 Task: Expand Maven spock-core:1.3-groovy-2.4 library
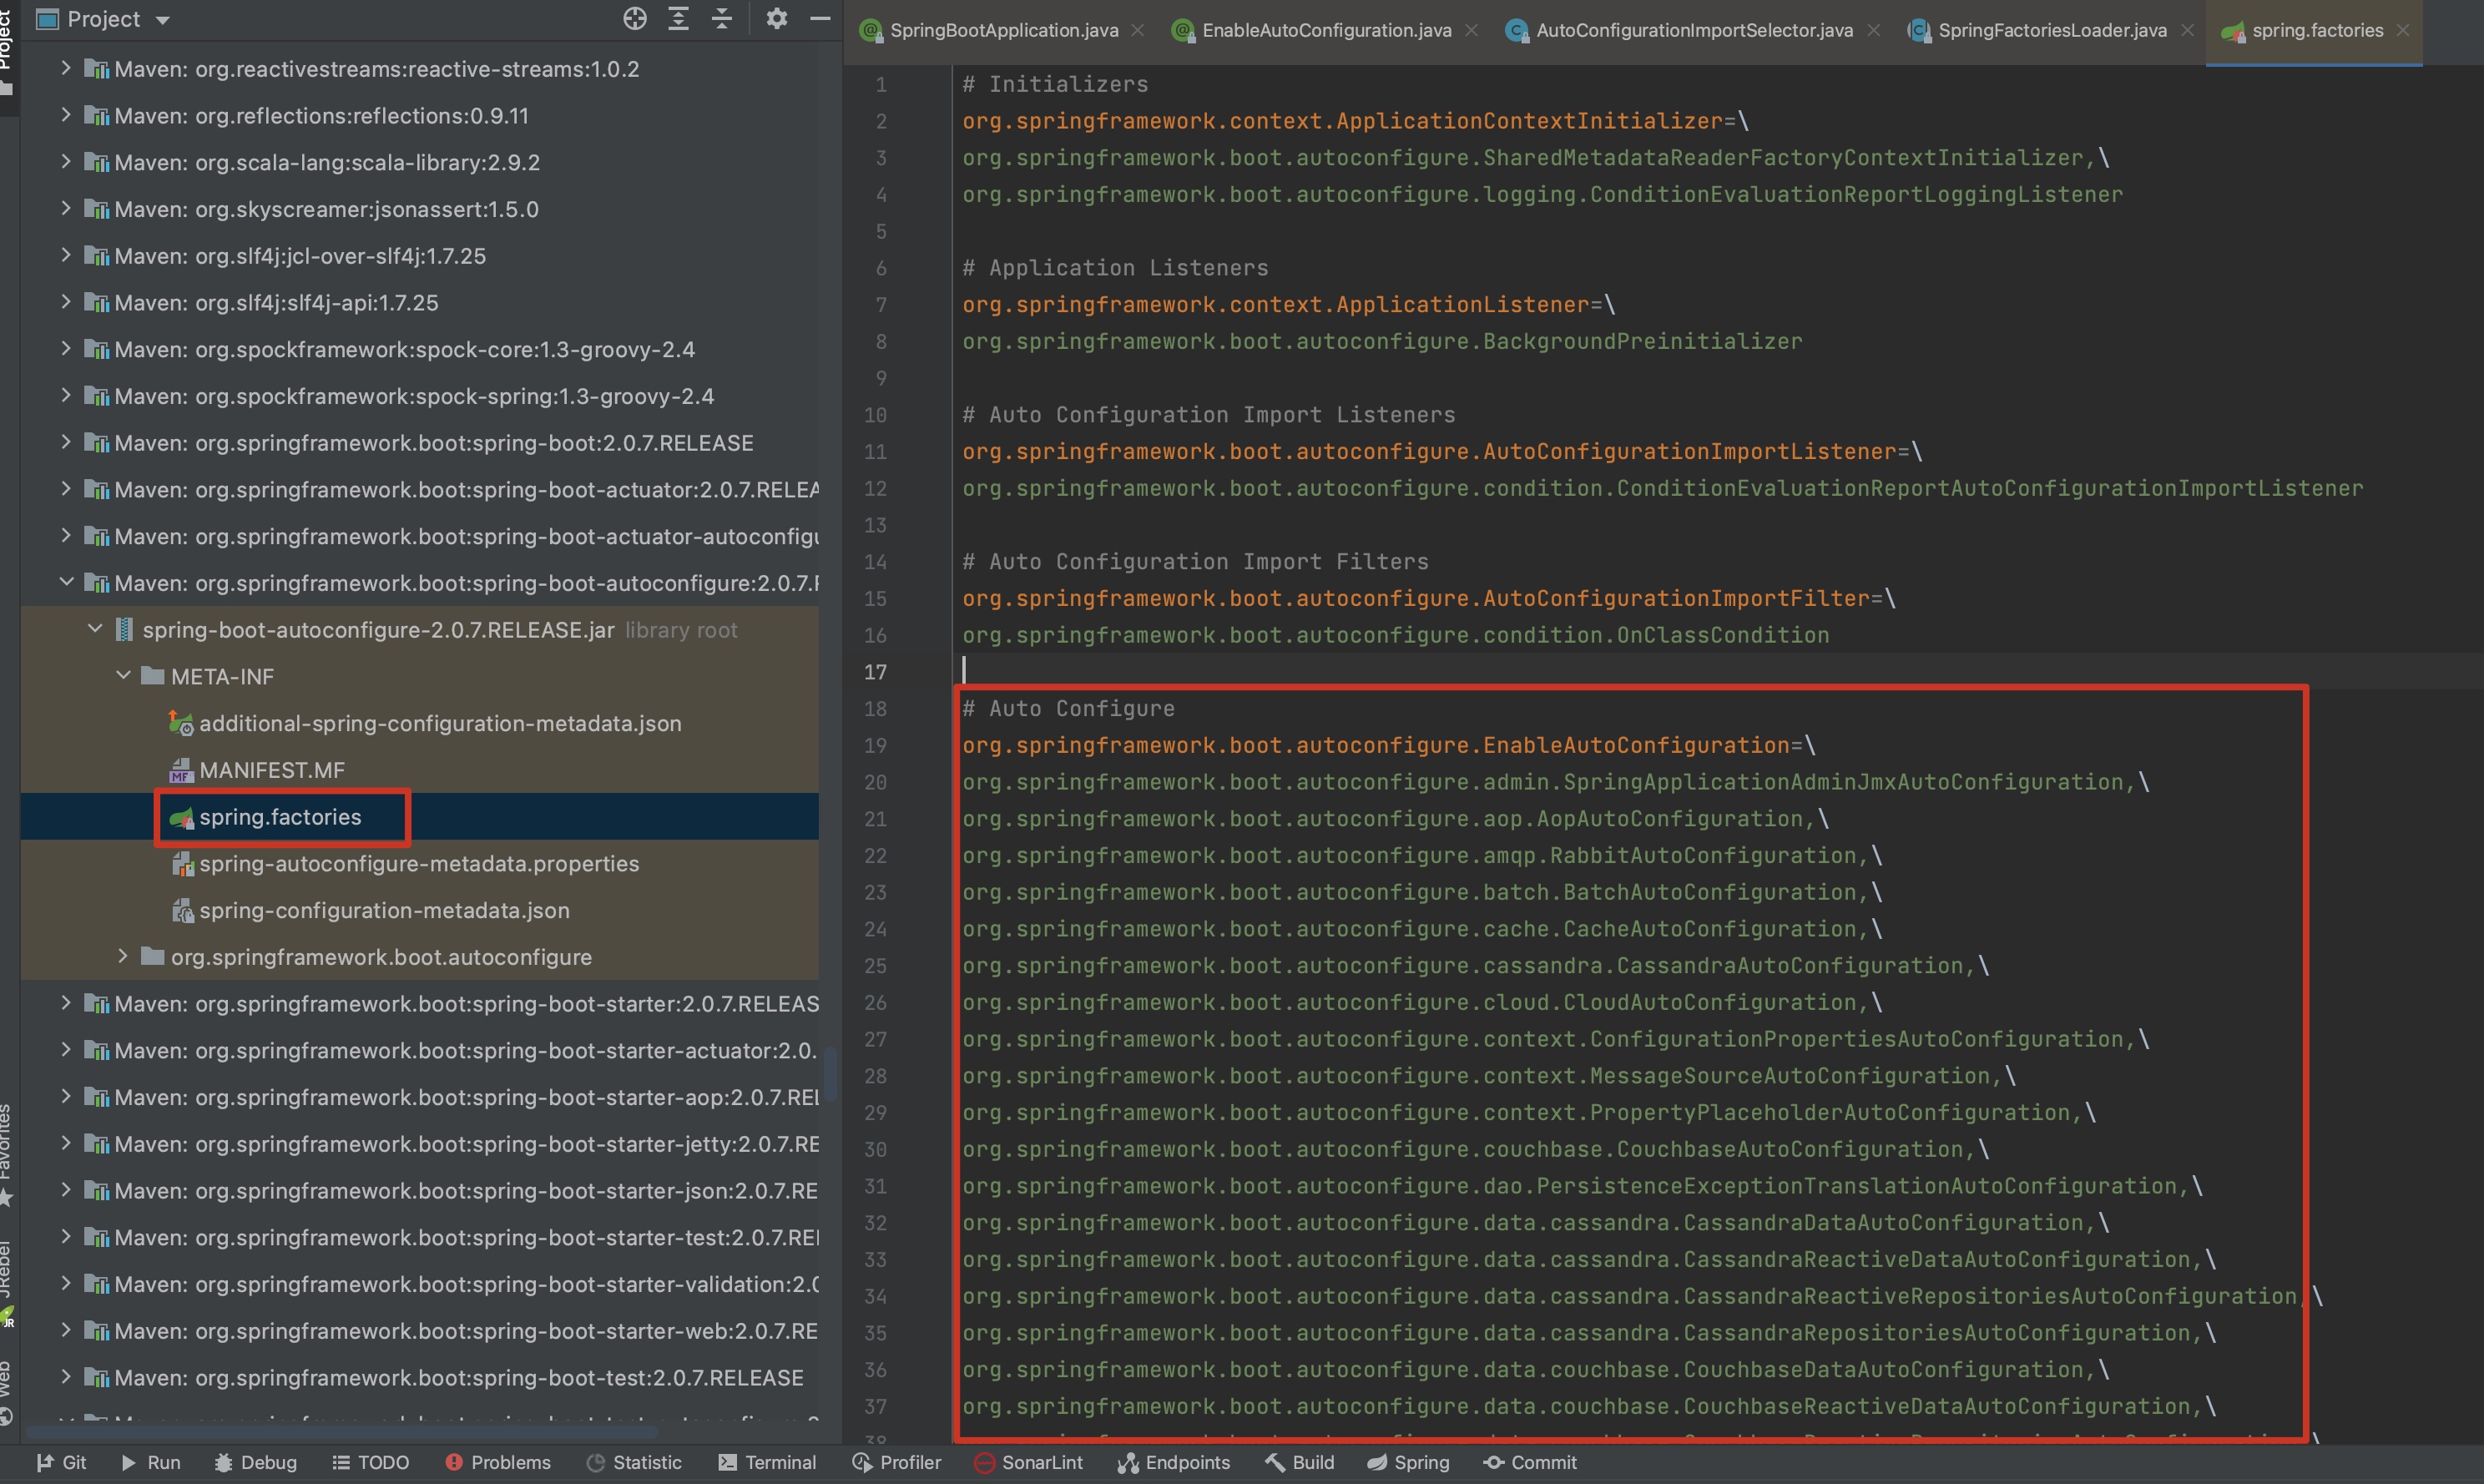tap(66, 349)
